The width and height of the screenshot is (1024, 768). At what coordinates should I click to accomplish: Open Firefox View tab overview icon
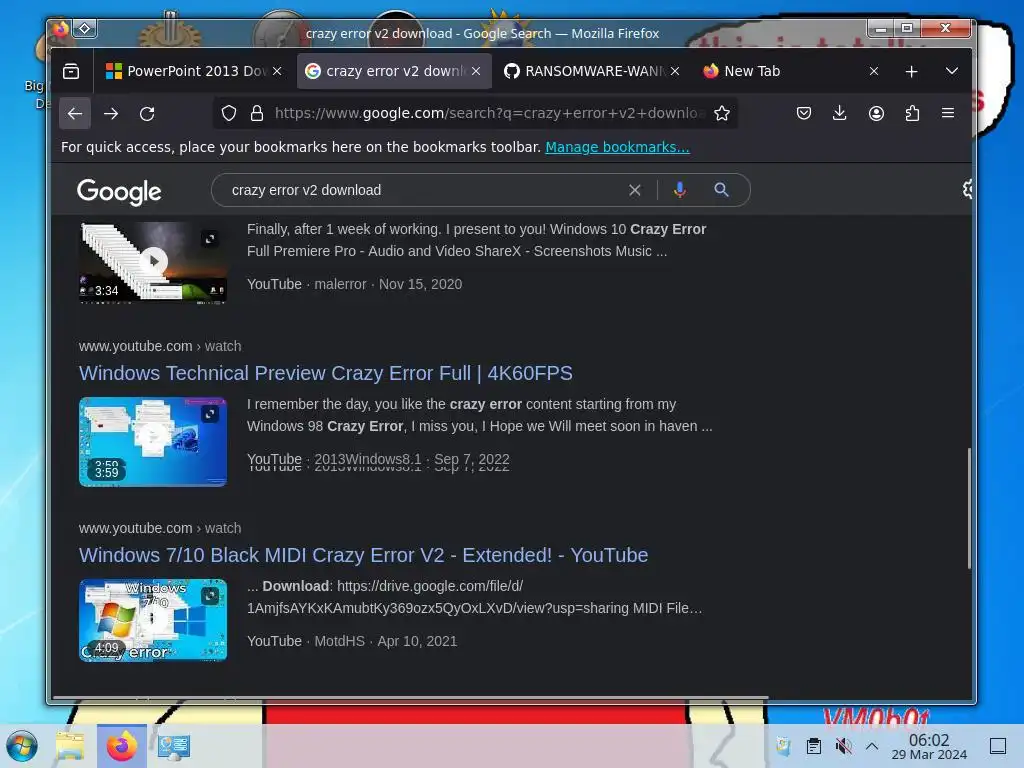[71, 71]
